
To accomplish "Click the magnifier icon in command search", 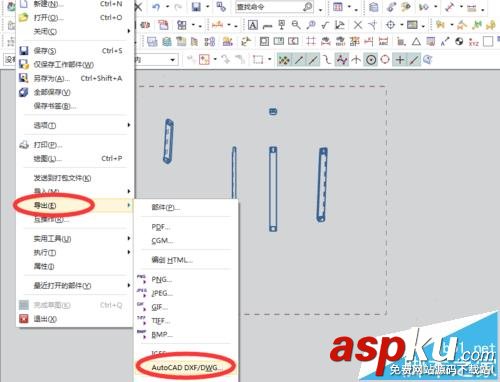I will click(308, 7).
